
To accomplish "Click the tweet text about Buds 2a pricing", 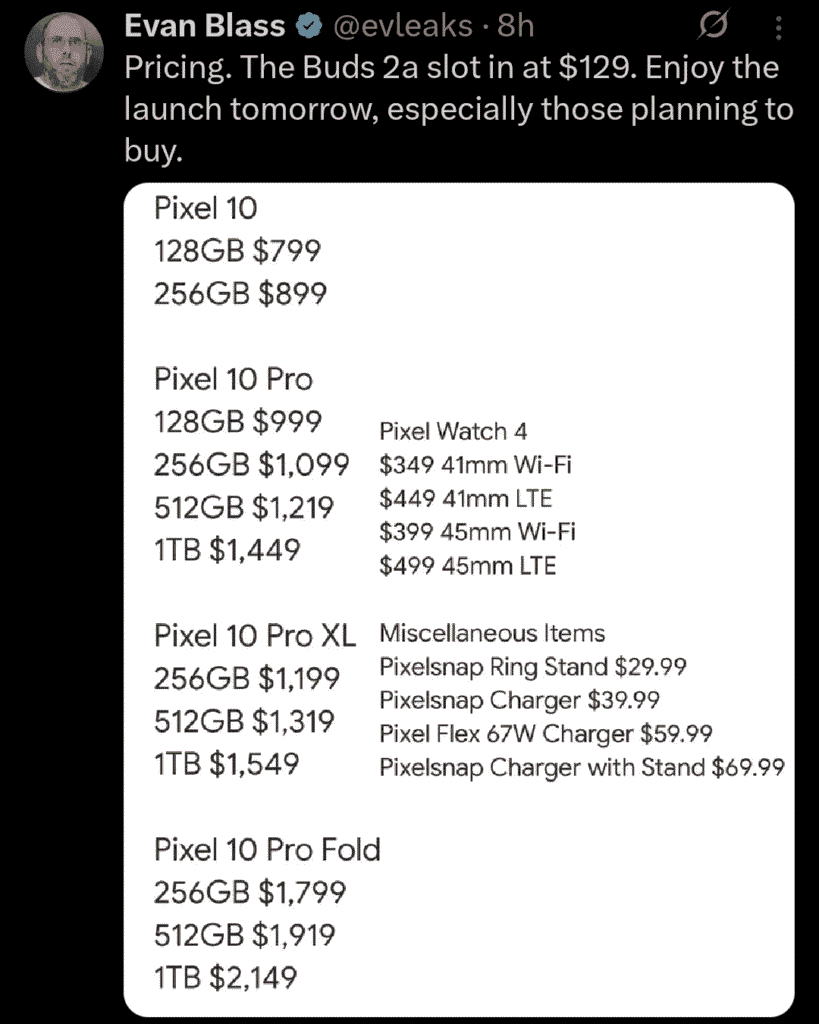I will point(458,109).
